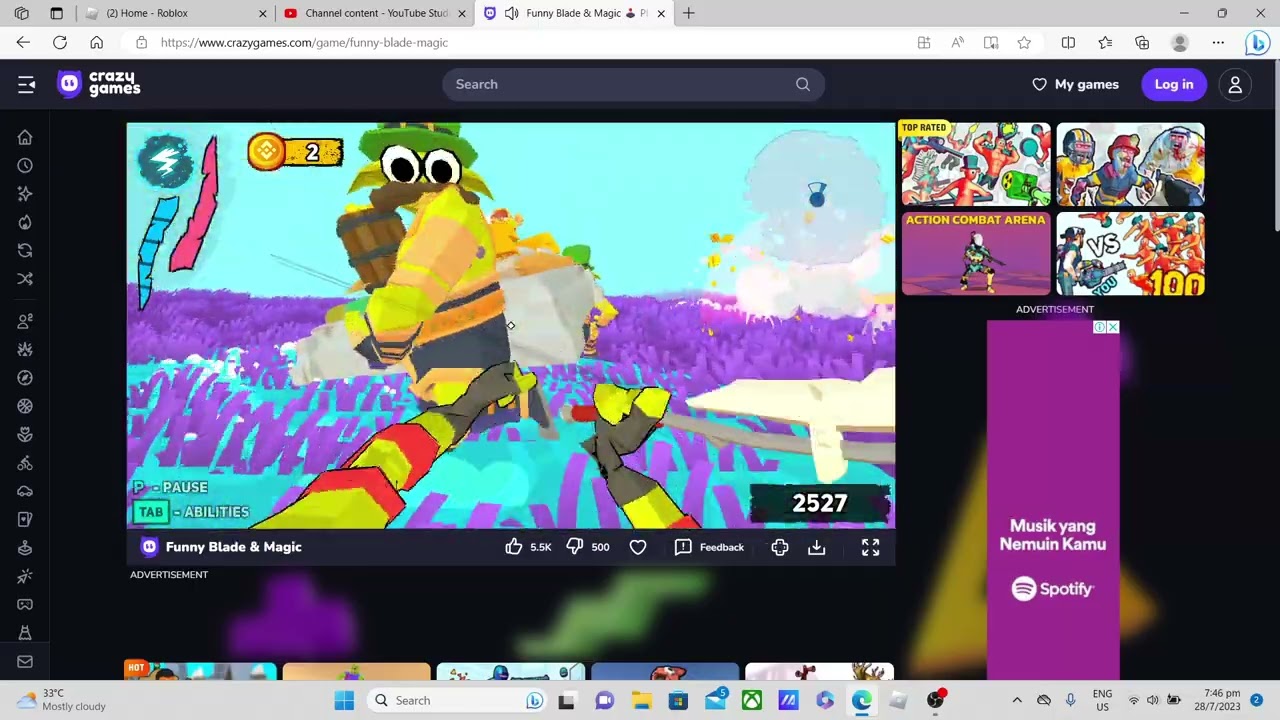
Task: Open the Action Combat Arena thumbnail
Action: coord(976,254)
